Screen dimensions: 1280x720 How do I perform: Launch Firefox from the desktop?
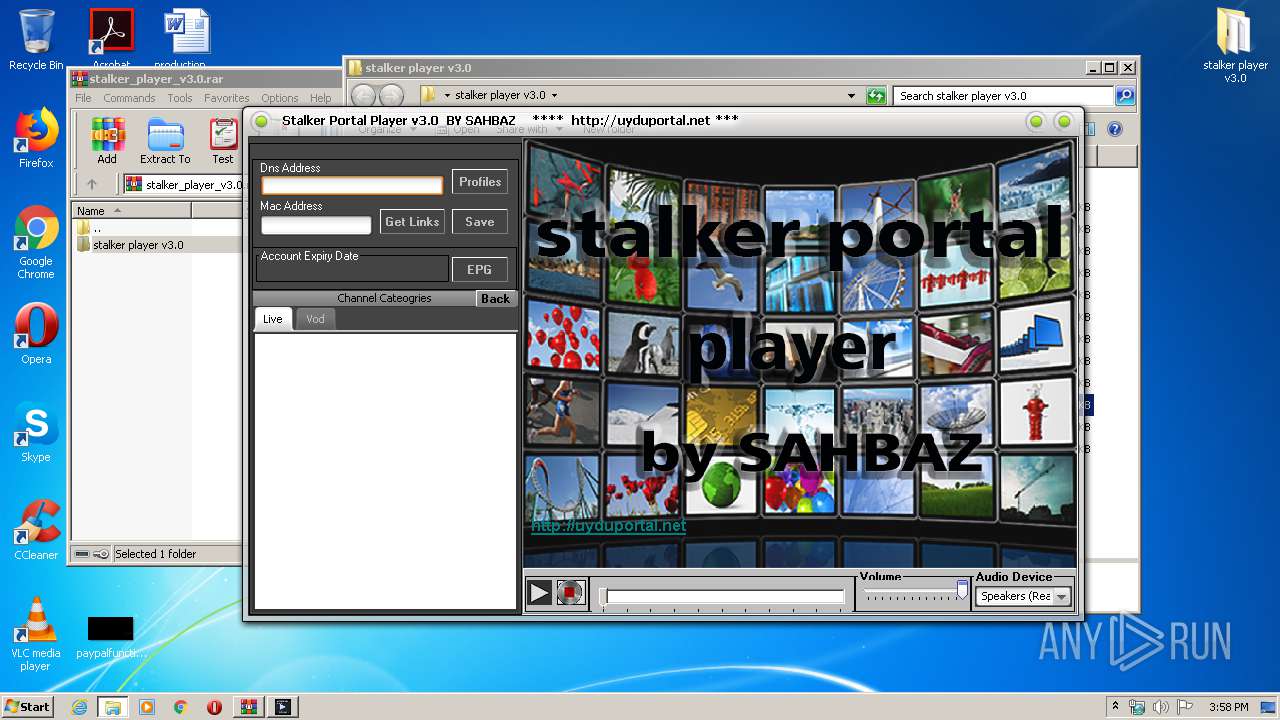click(x=36, y=138)
